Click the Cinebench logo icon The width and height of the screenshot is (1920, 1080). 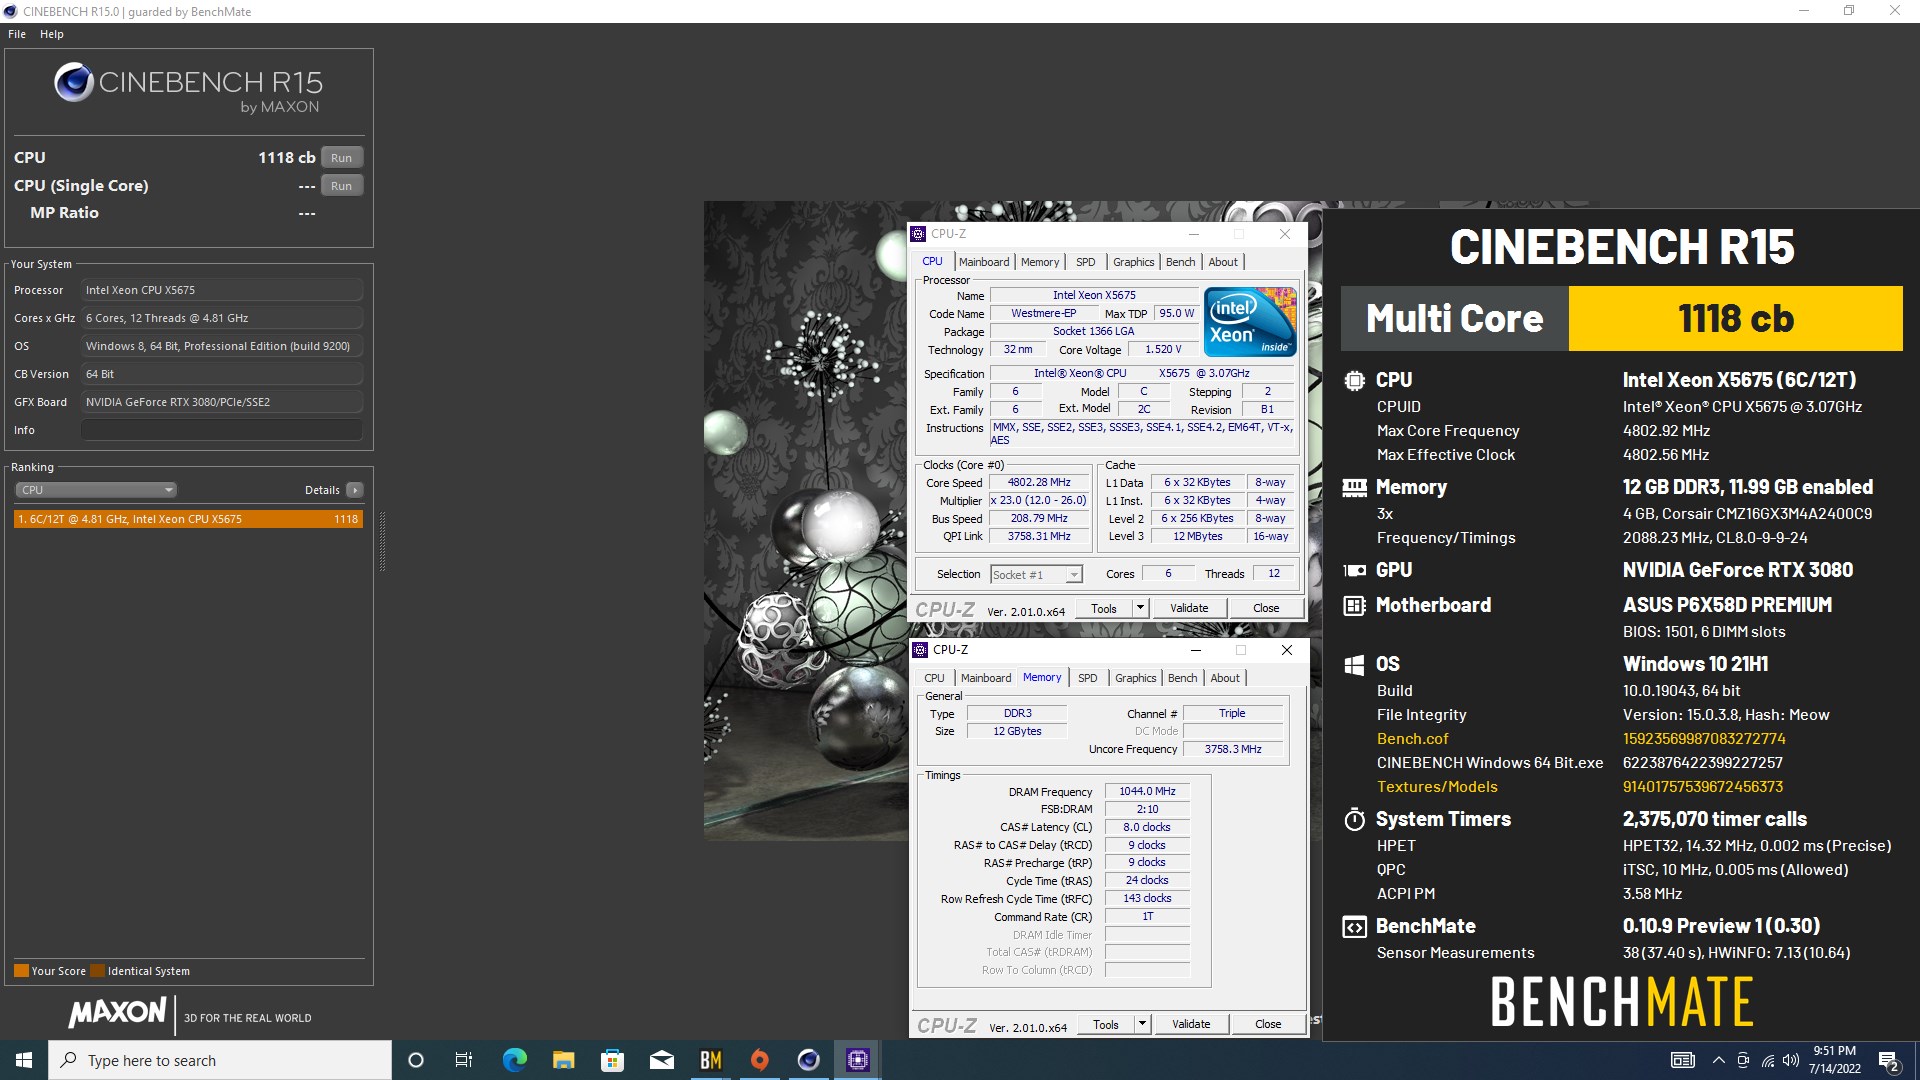click(x=74, y=83)
